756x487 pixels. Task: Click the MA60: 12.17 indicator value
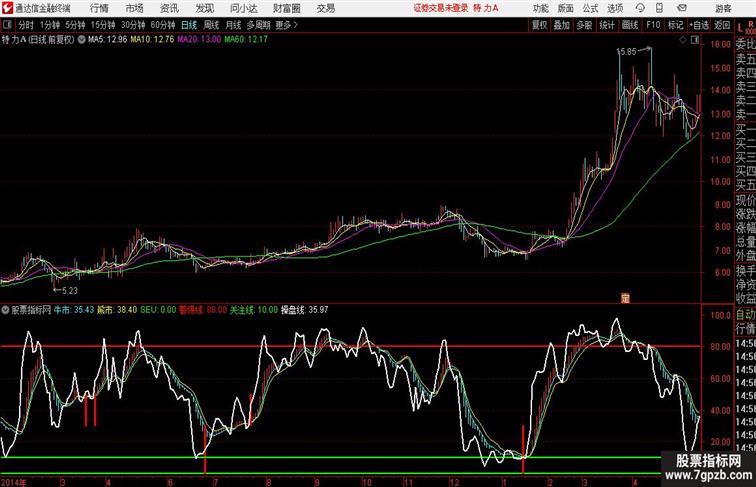click(x=246, y=40)
